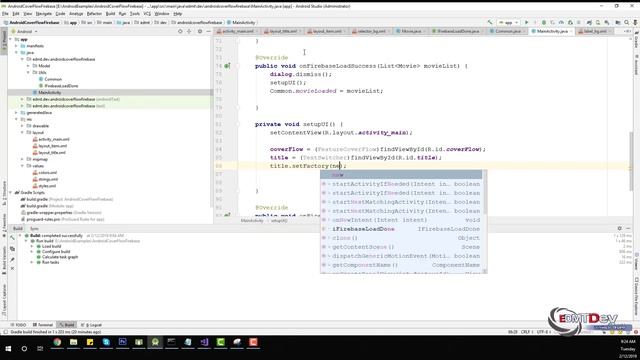This screenshot has width=640, height=360.
Task: Click the java breadcrumb in navigation bar
Action: (123, 22)
